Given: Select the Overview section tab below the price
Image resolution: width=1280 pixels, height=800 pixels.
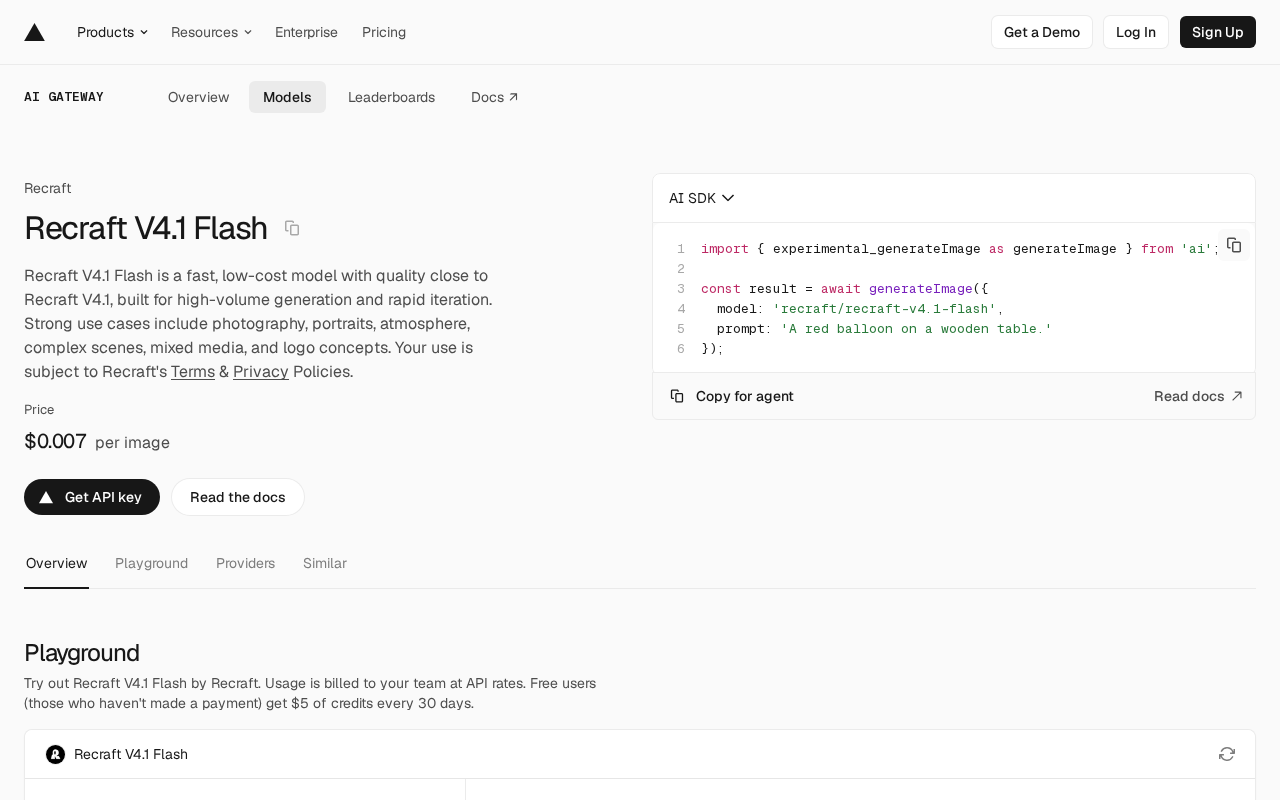Looking at the screenshot, I should (x=56, y=563).
